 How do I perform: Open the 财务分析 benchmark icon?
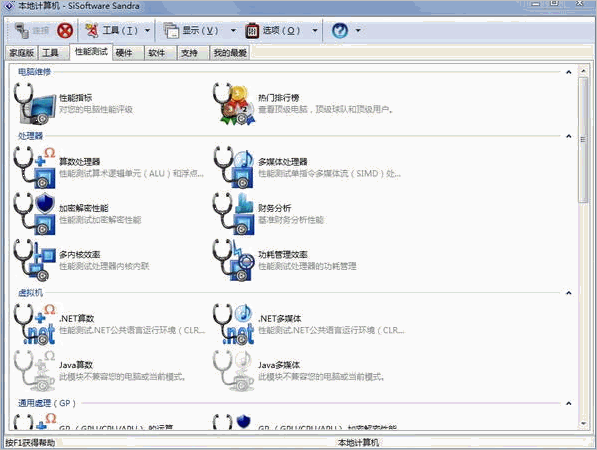pyautogui.click(x=233, y=214)
